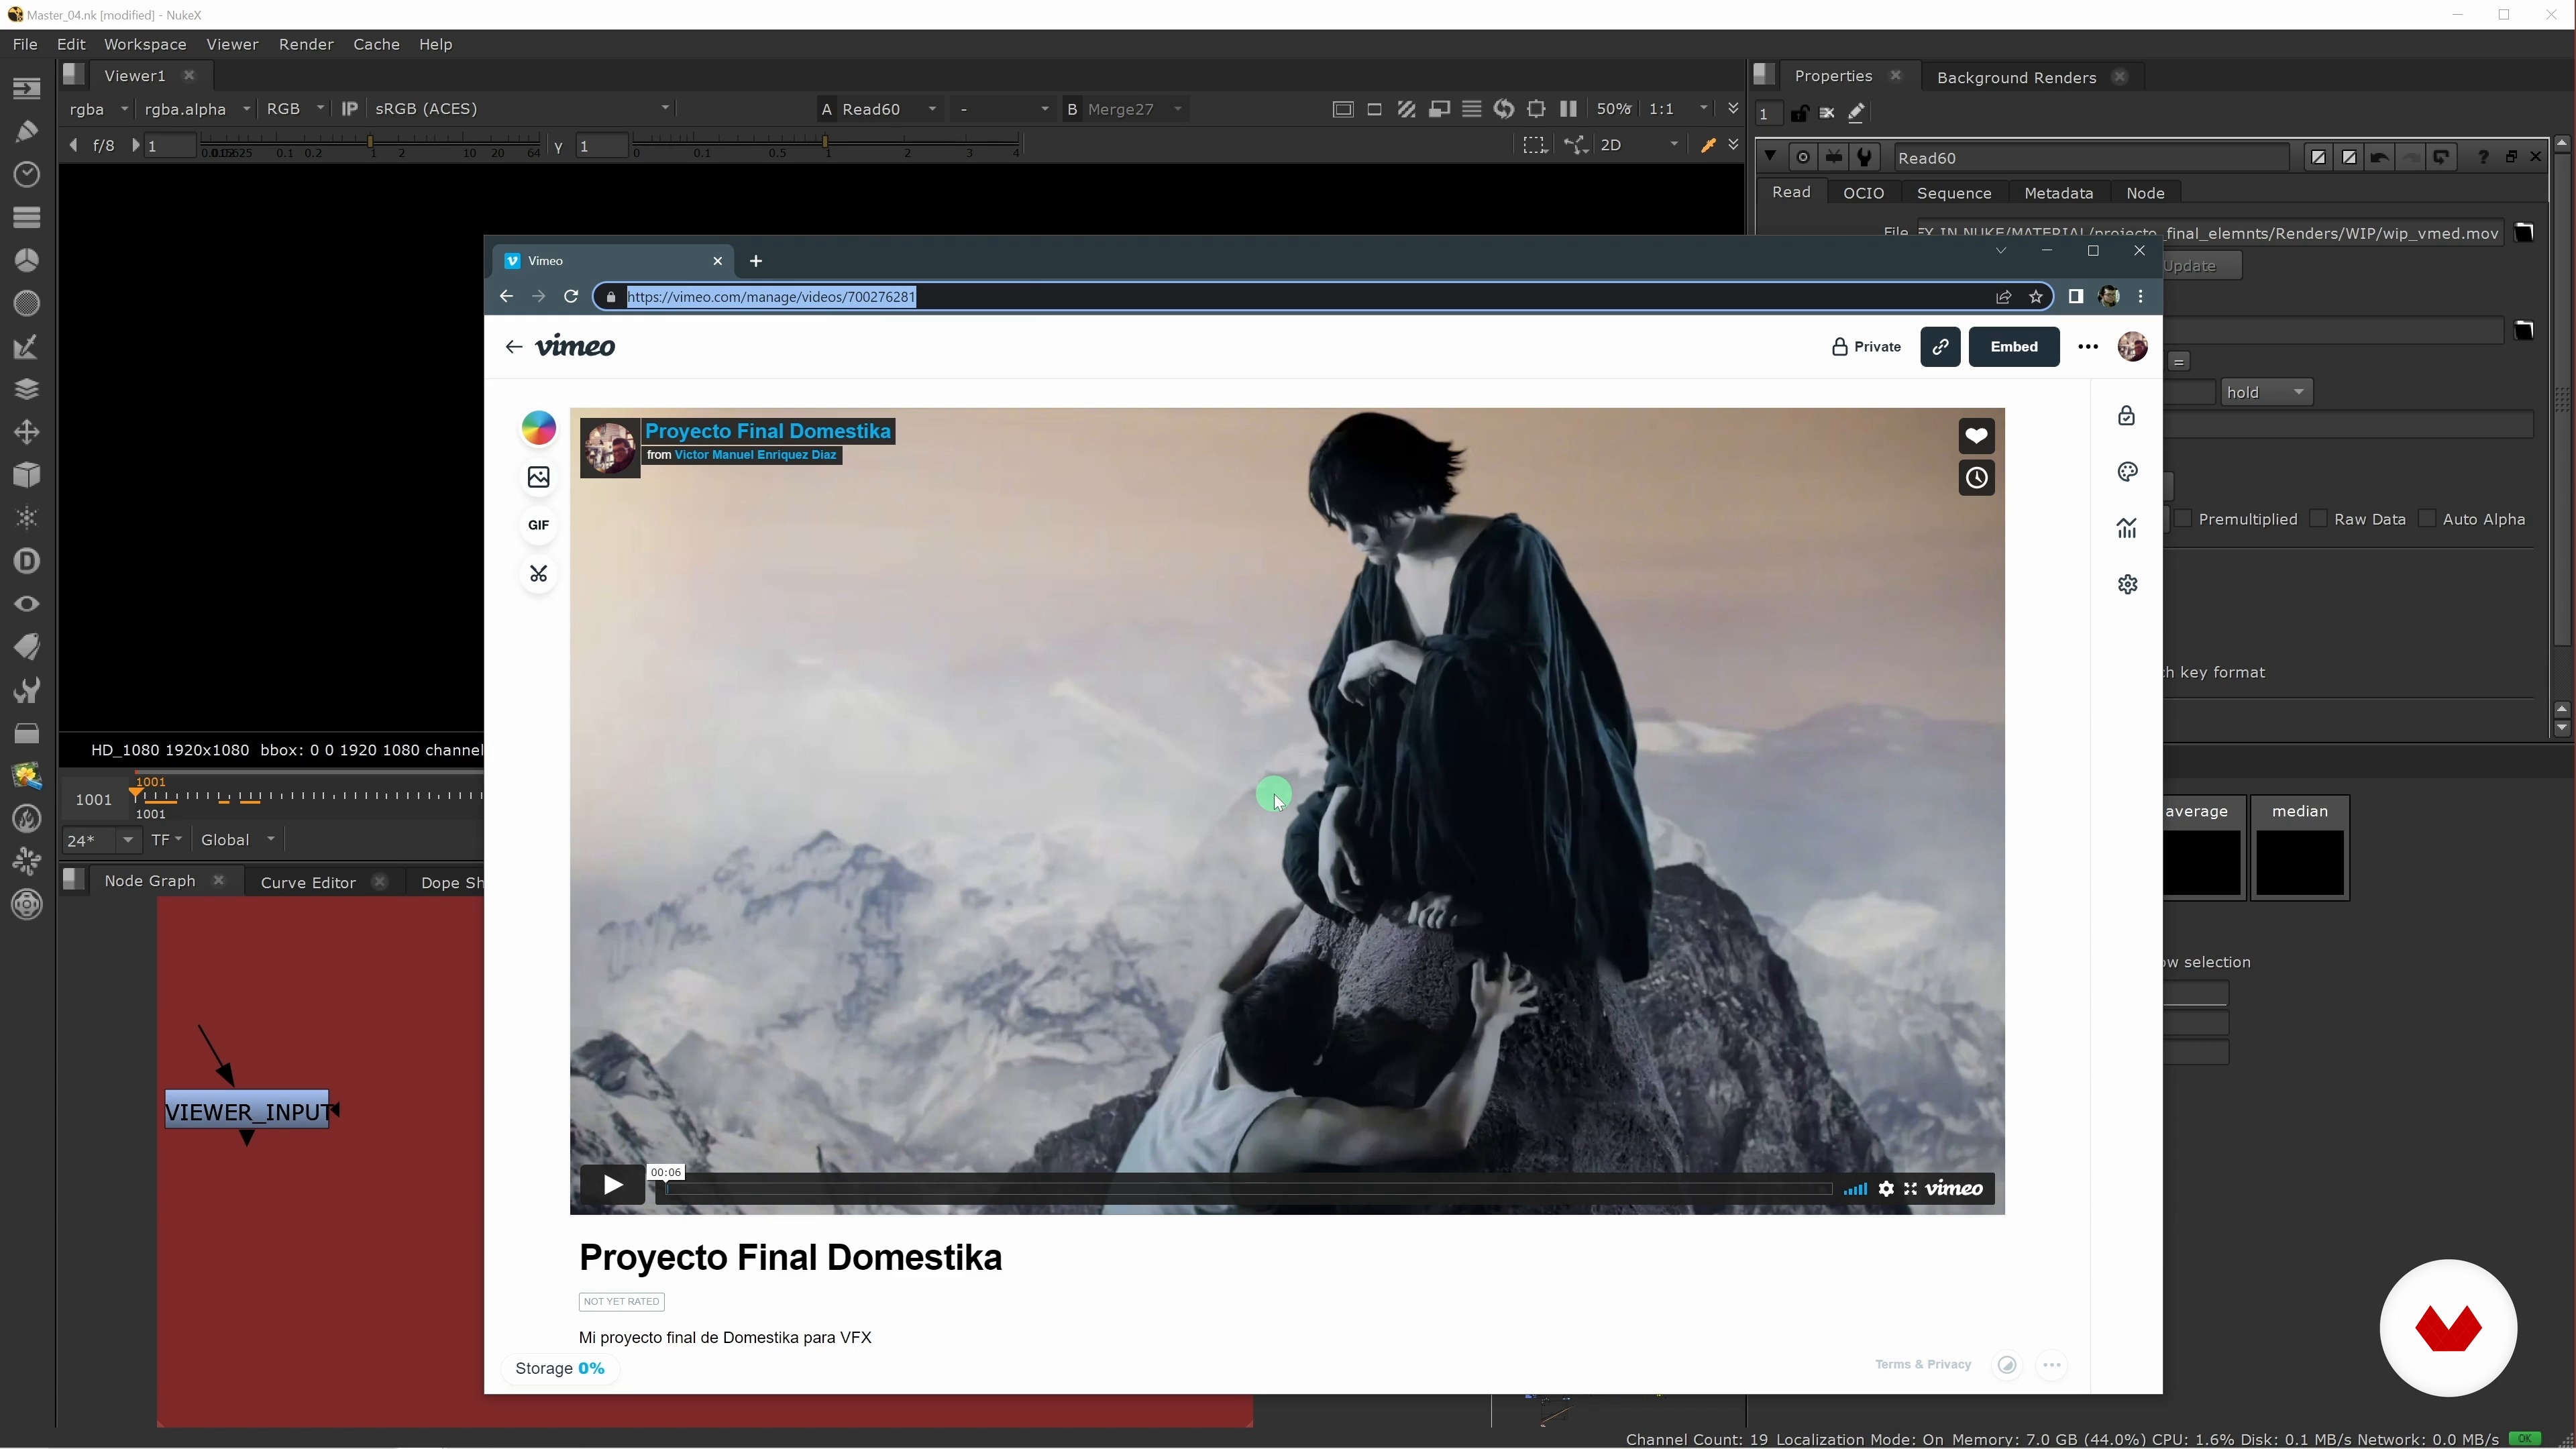Click the Embed button on Vimeo

2013,347
